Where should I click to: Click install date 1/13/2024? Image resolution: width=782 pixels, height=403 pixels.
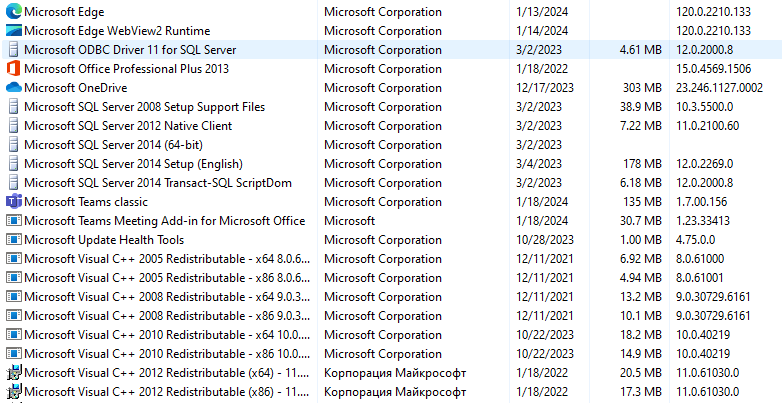pos(542,11)
